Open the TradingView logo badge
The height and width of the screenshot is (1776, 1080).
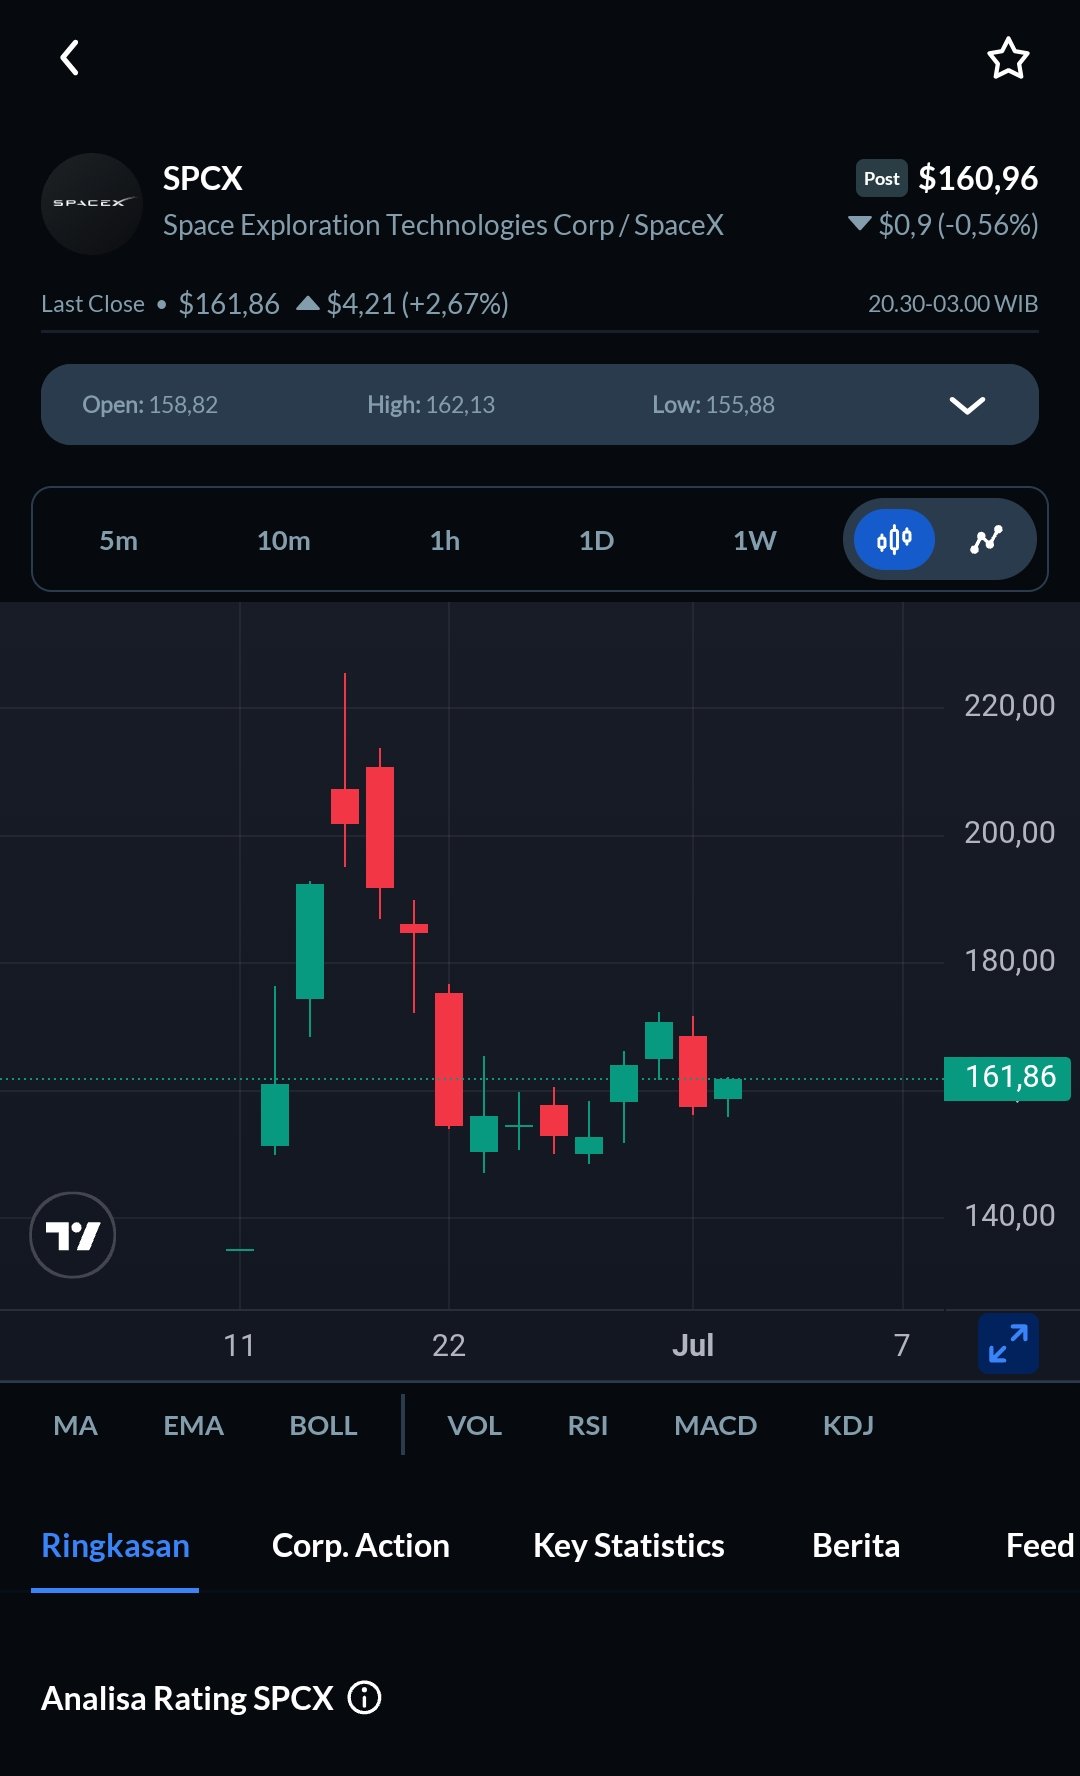tap(73, 1235)
